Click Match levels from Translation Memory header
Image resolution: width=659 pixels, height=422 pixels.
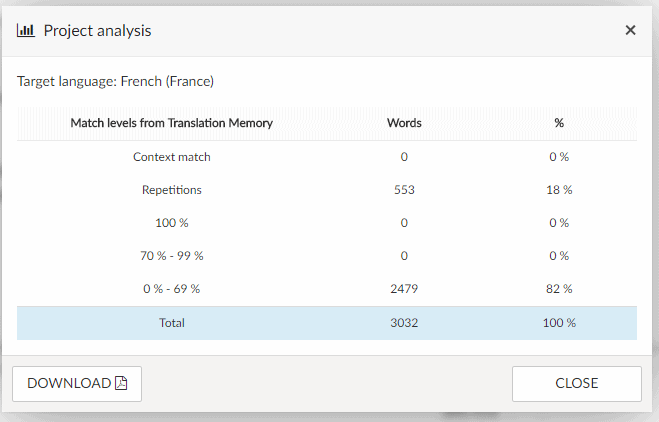171,123
